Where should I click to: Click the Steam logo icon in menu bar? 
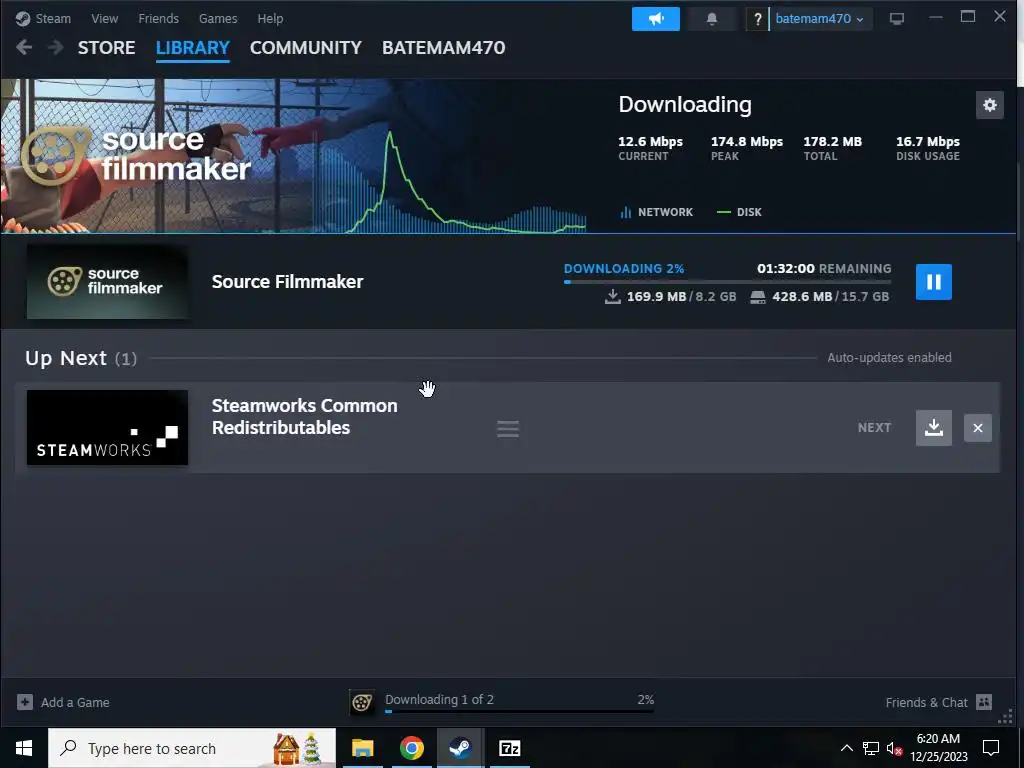[x=23, y=19]
